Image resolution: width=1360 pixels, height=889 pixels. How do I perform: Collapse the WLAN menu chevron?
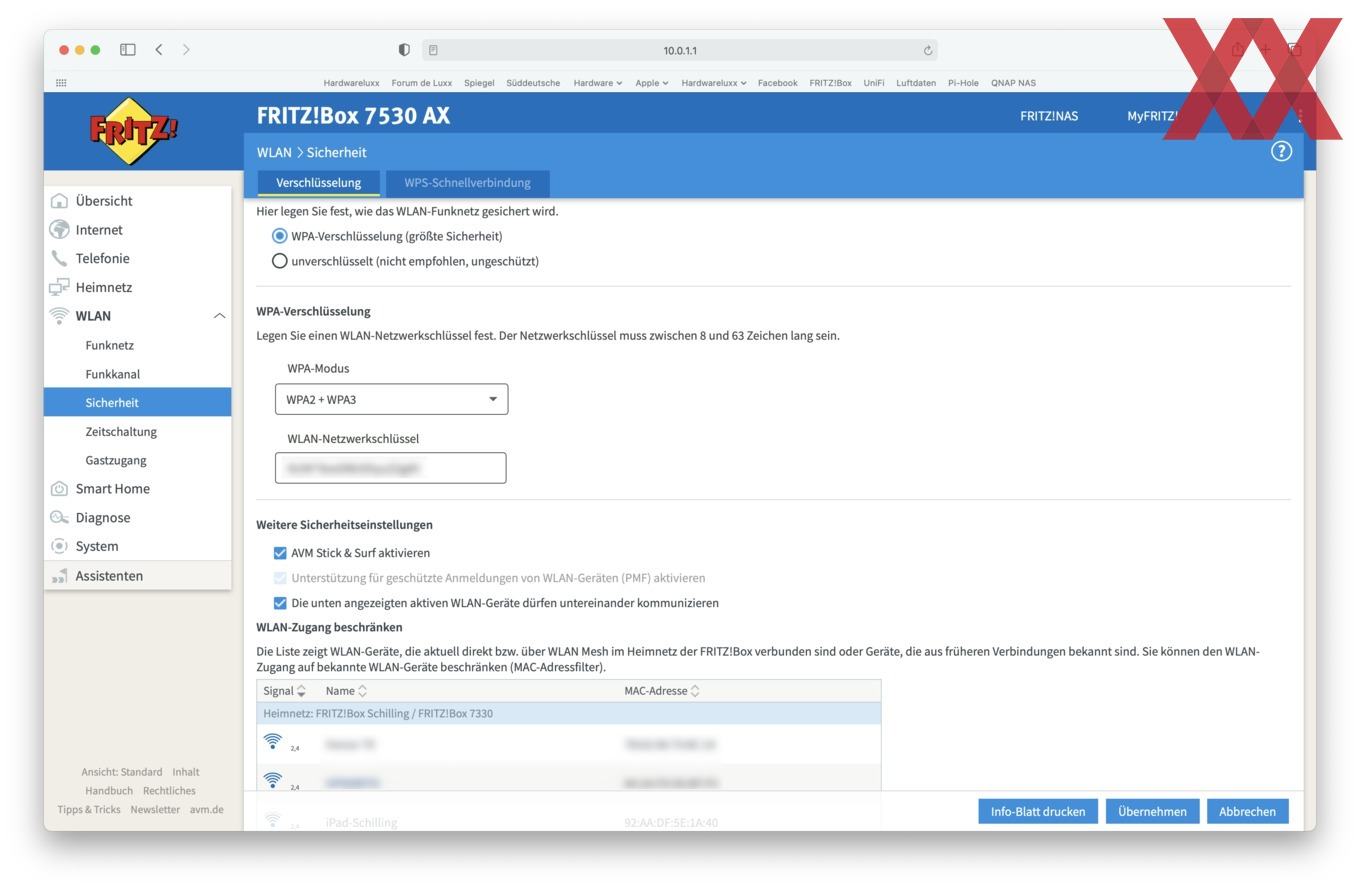point(219,316)
